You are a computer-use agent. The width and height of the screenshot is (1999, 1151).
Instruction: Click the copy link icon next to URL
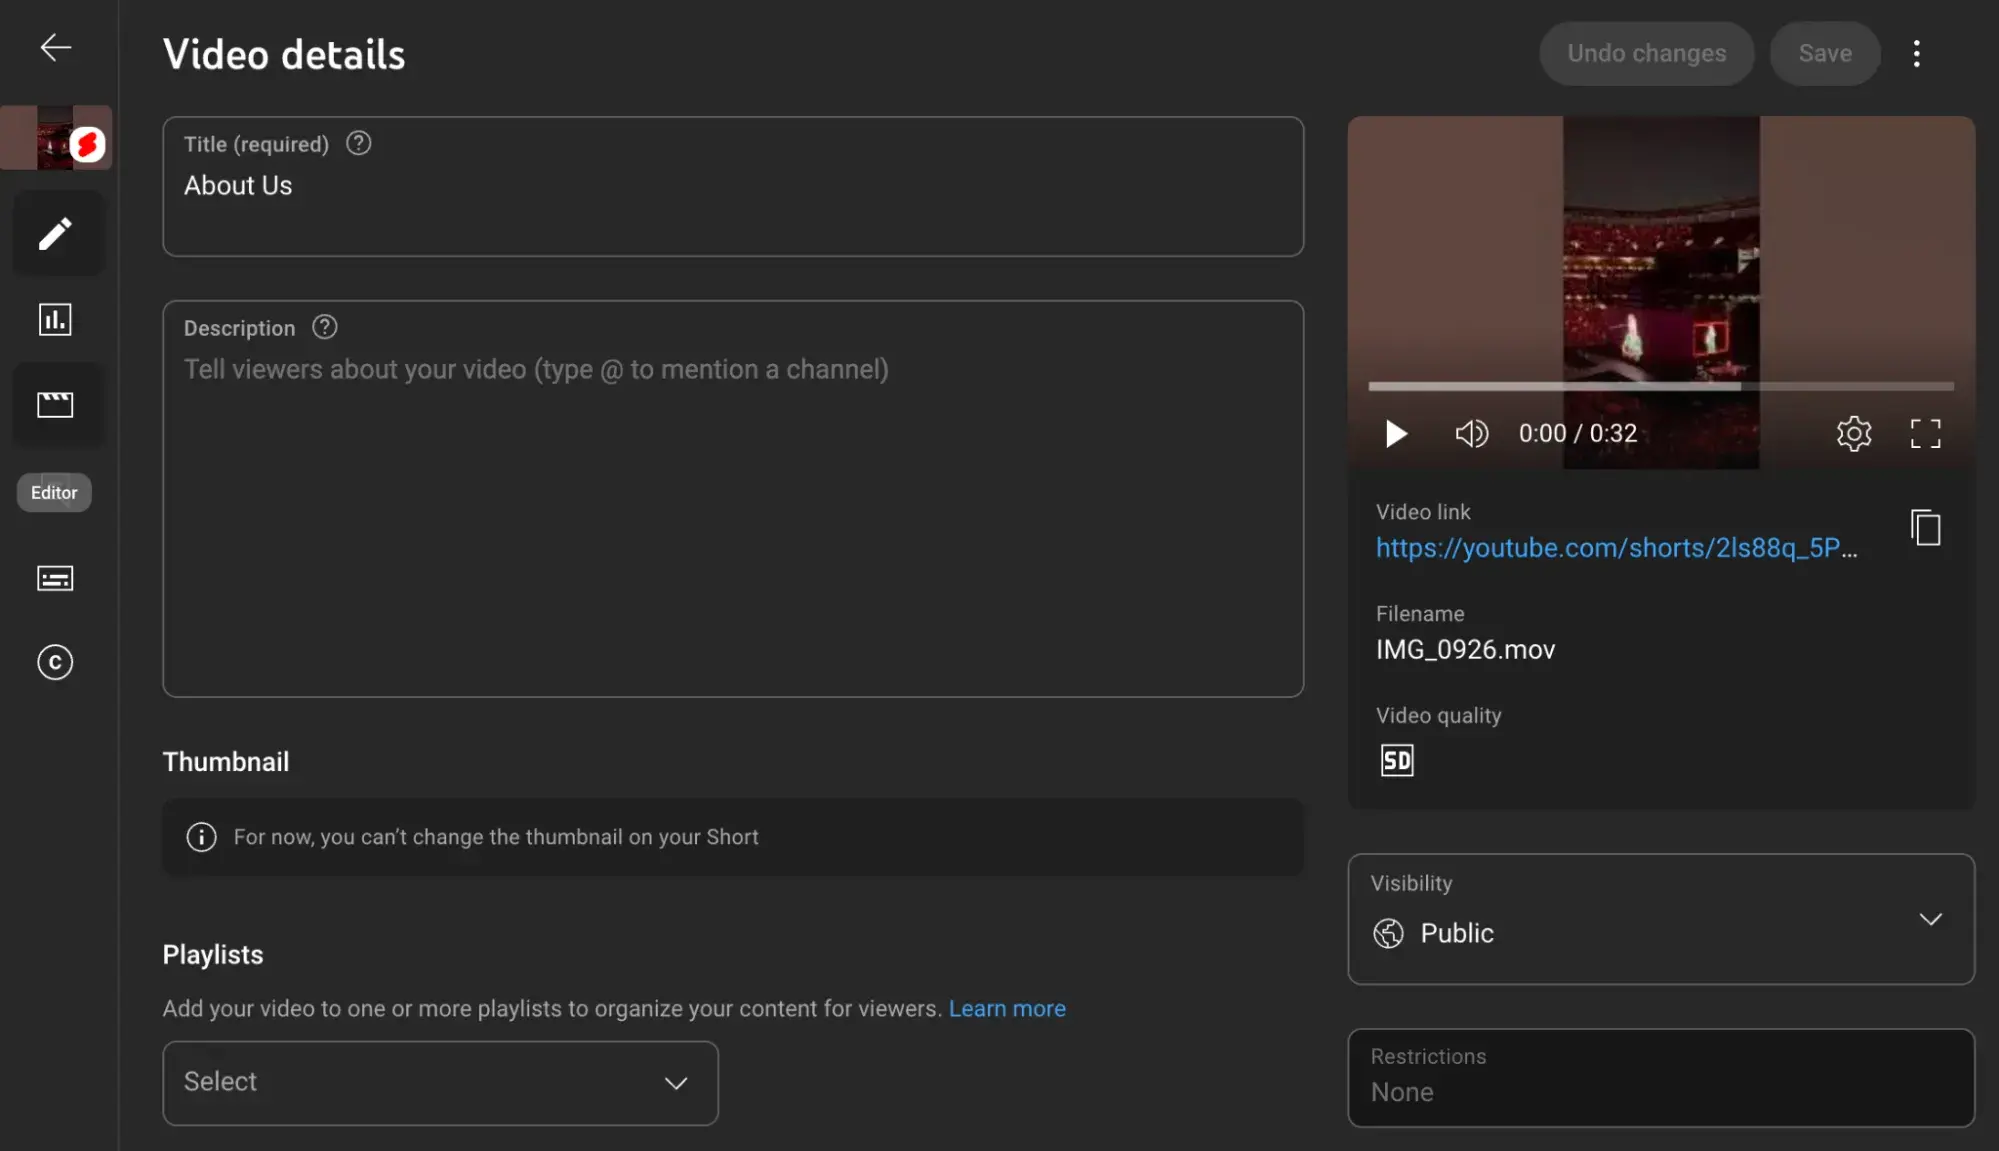(1925, 529)
